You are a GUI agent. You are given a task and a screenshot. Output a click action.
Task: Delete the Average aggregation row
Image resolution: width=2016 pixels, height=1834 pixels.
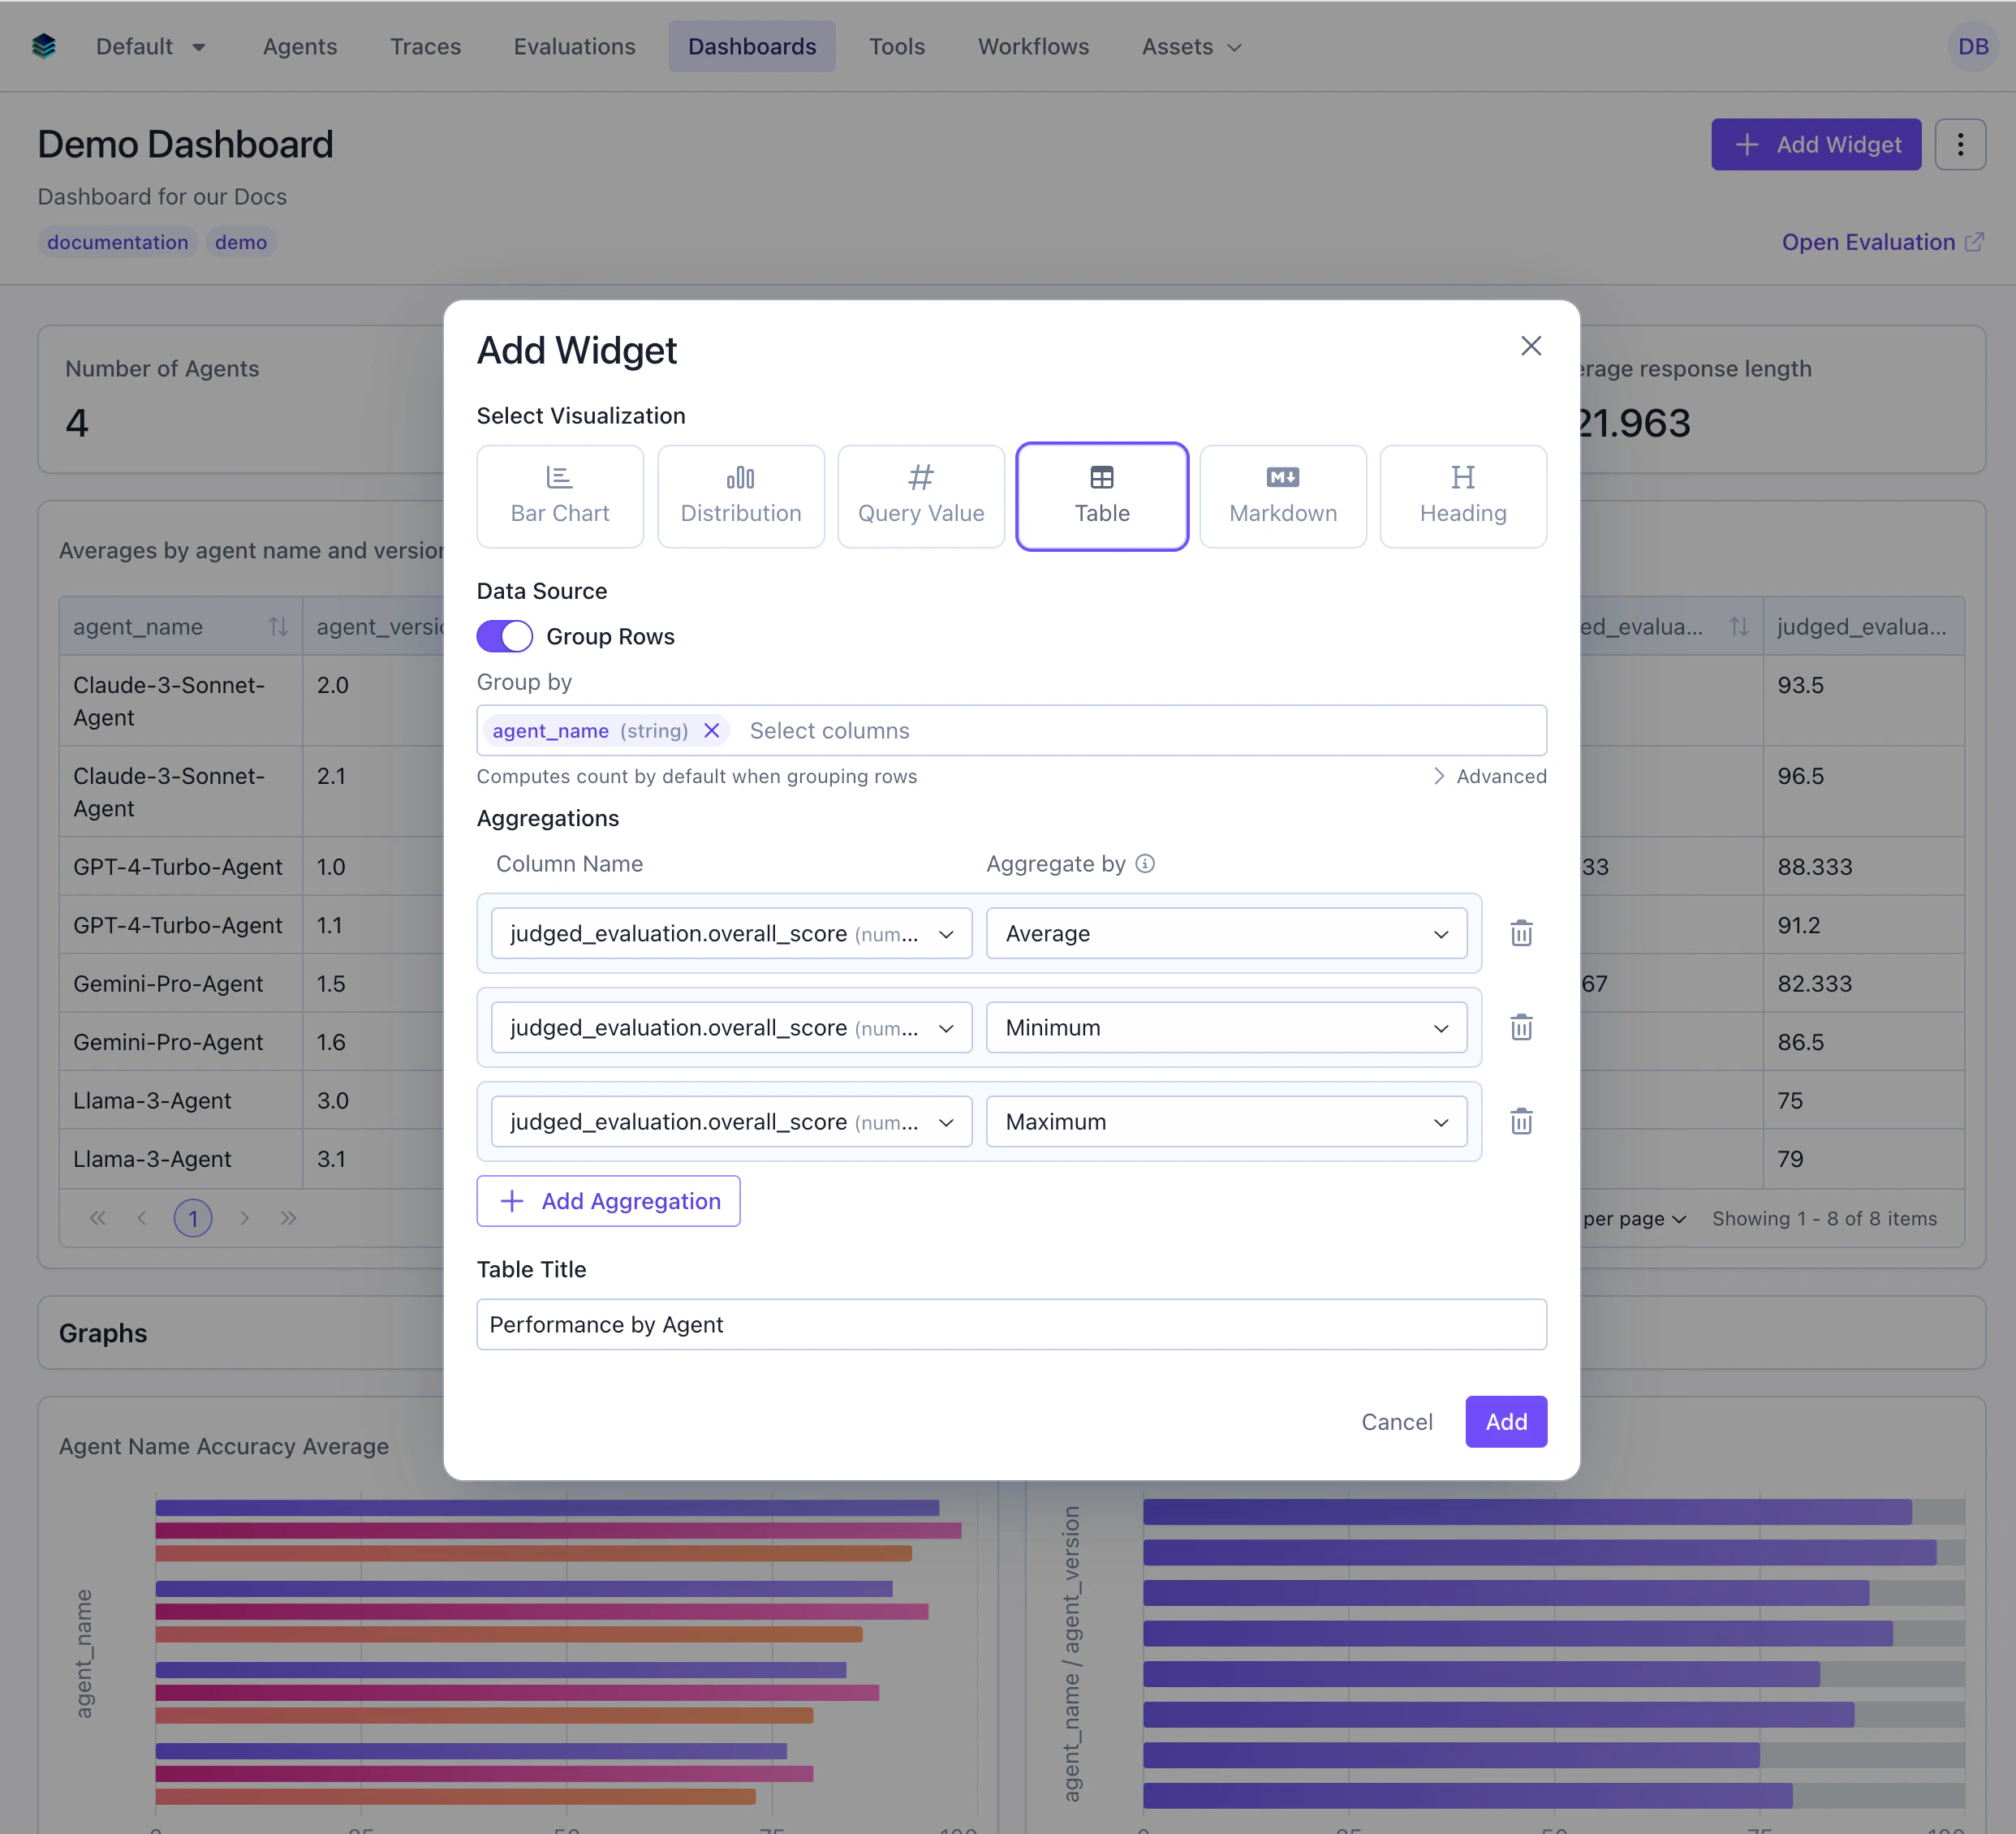pyautogui.click(x=1521, y=932)
